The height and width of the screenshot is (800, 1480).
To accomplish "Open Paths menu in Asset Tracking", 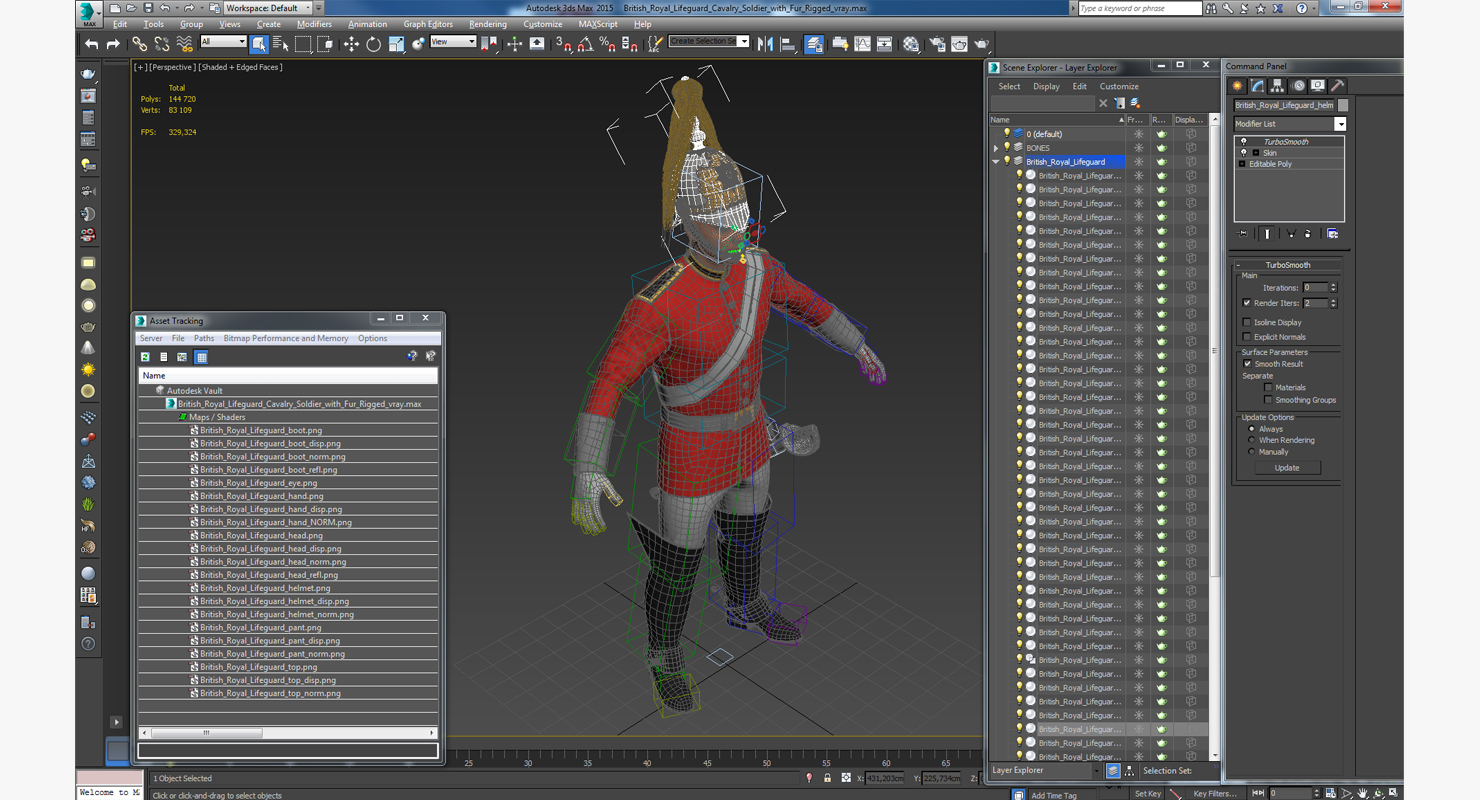I will pos(204,339).
